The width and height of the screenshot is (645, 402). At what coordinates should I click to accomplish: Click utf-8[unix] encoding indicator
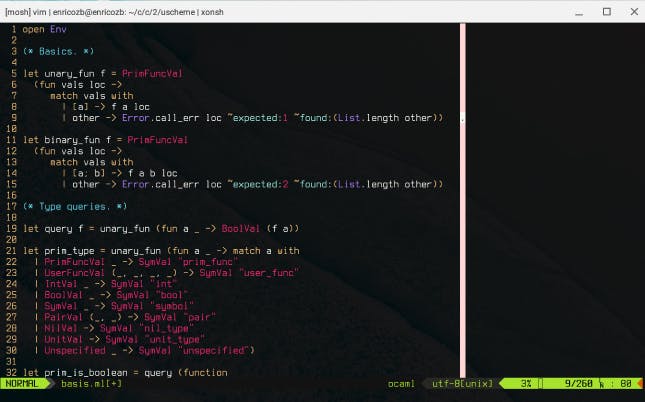462,383
